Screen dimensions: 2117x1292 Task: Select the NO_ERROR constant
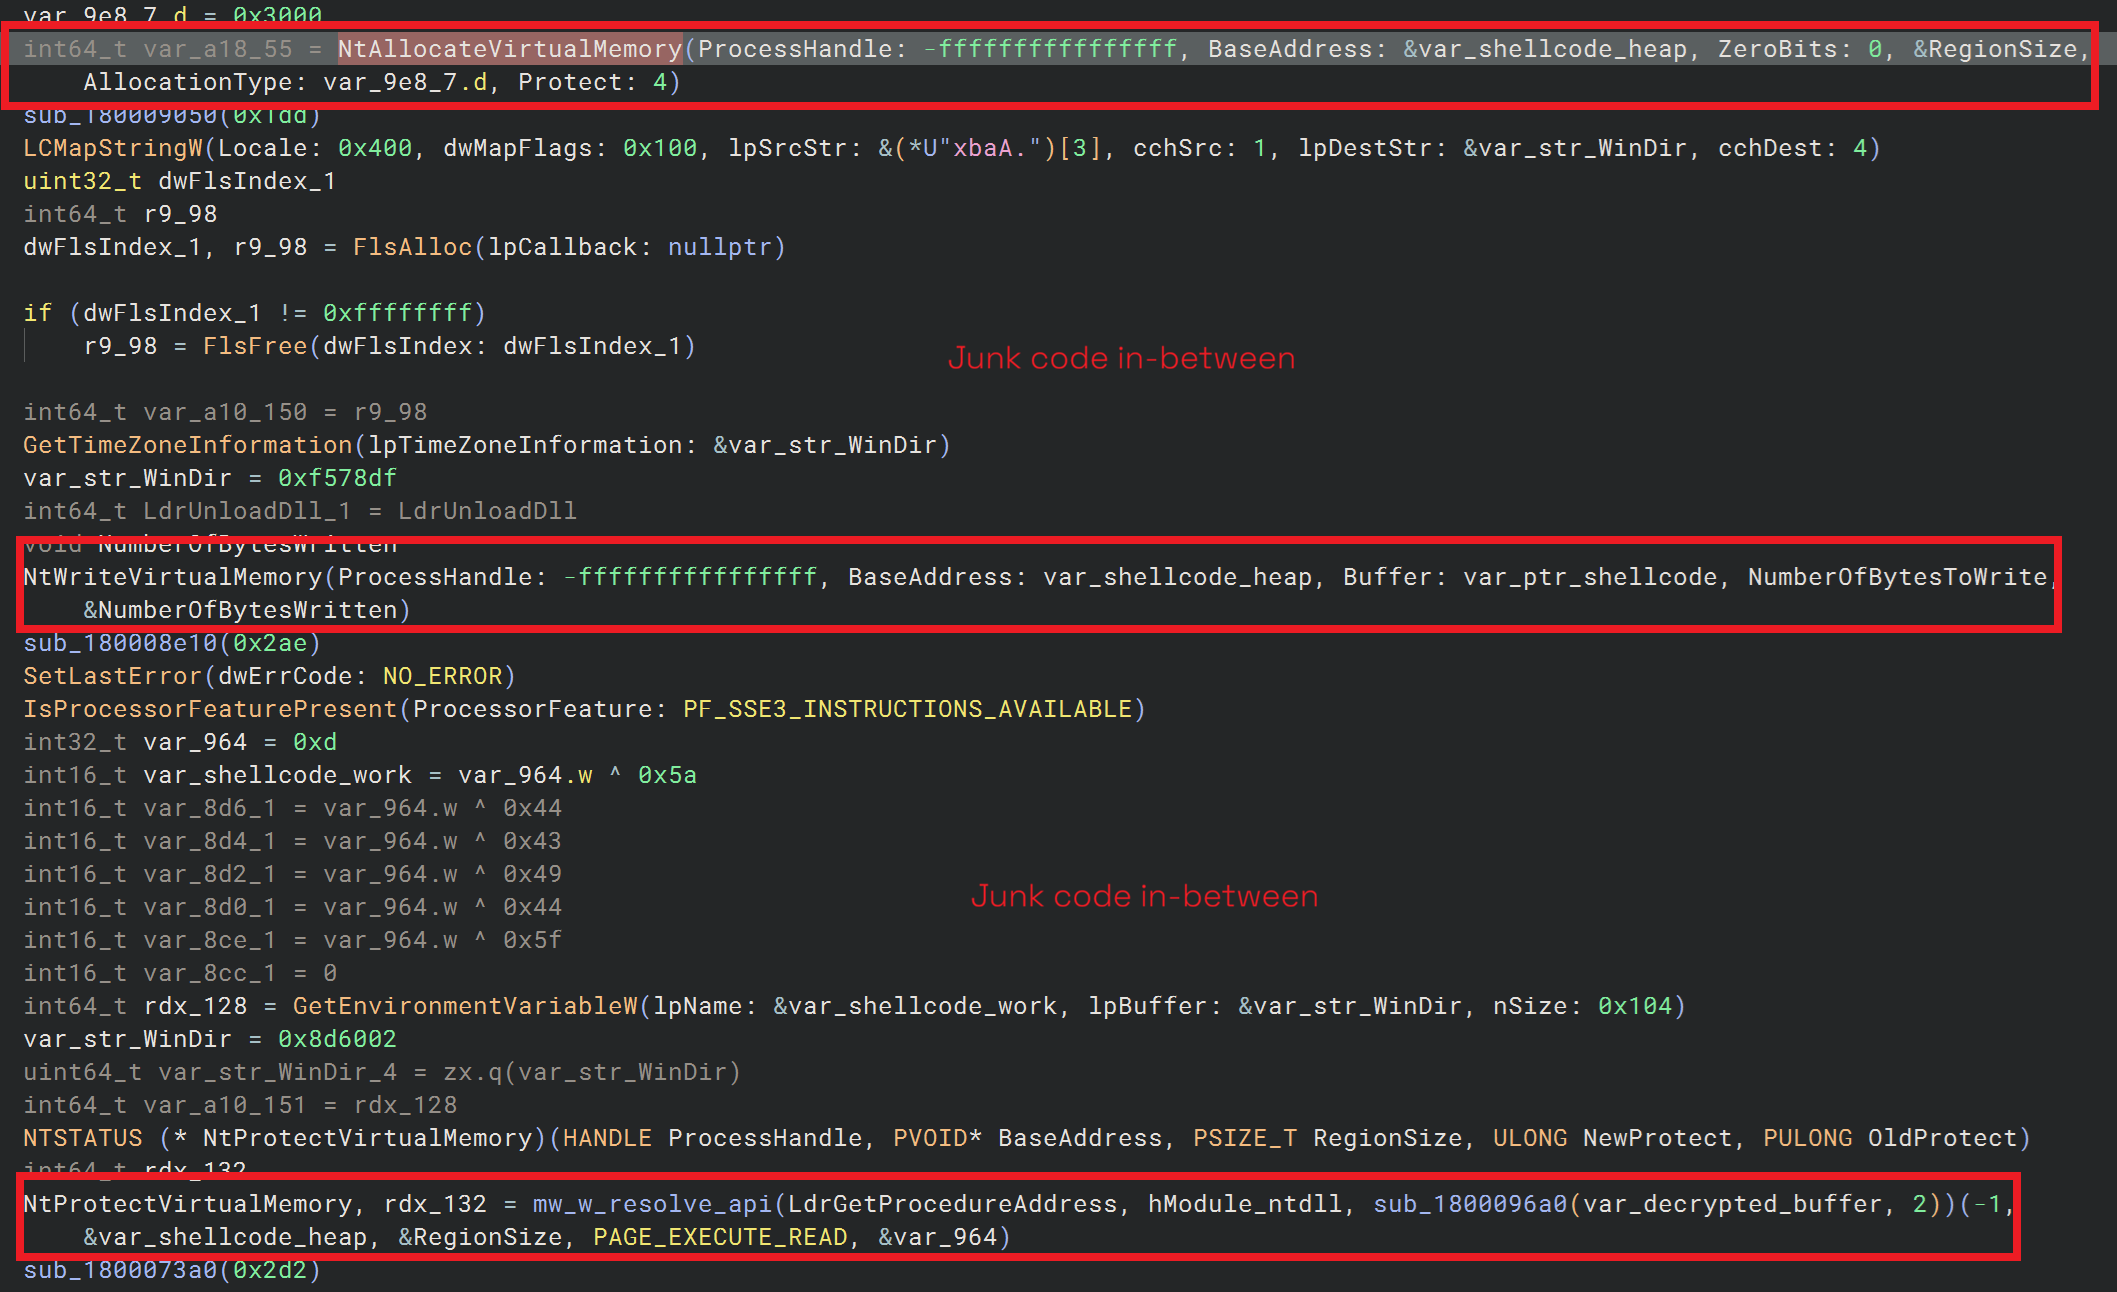[x=442, y=676]
